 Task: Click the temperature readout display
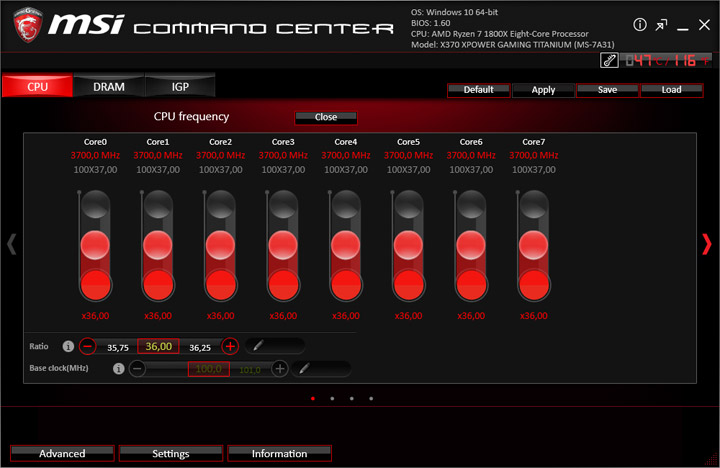(666, 60)
